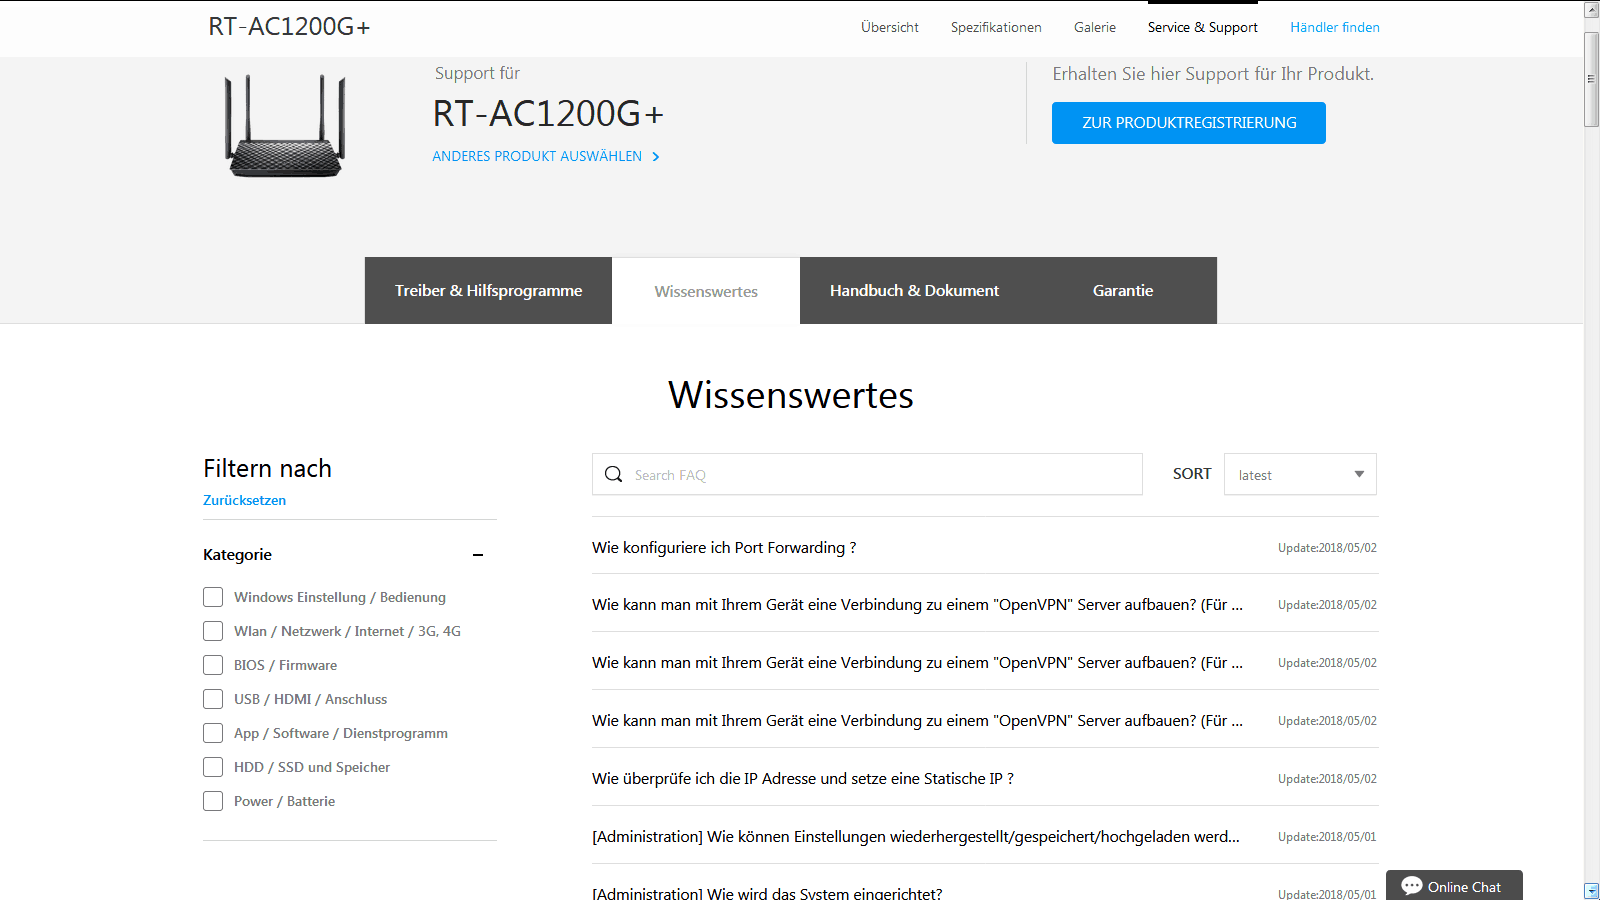1600x900 pixels.
Task: Collapse the Kategorie filter section
Action: coord(478,555)
